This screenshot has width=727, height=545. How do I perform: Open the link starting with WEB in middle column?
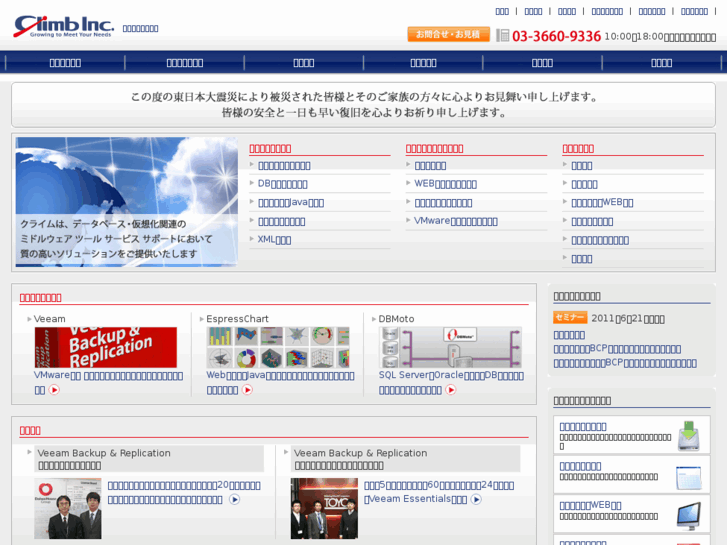coord(445,184)
